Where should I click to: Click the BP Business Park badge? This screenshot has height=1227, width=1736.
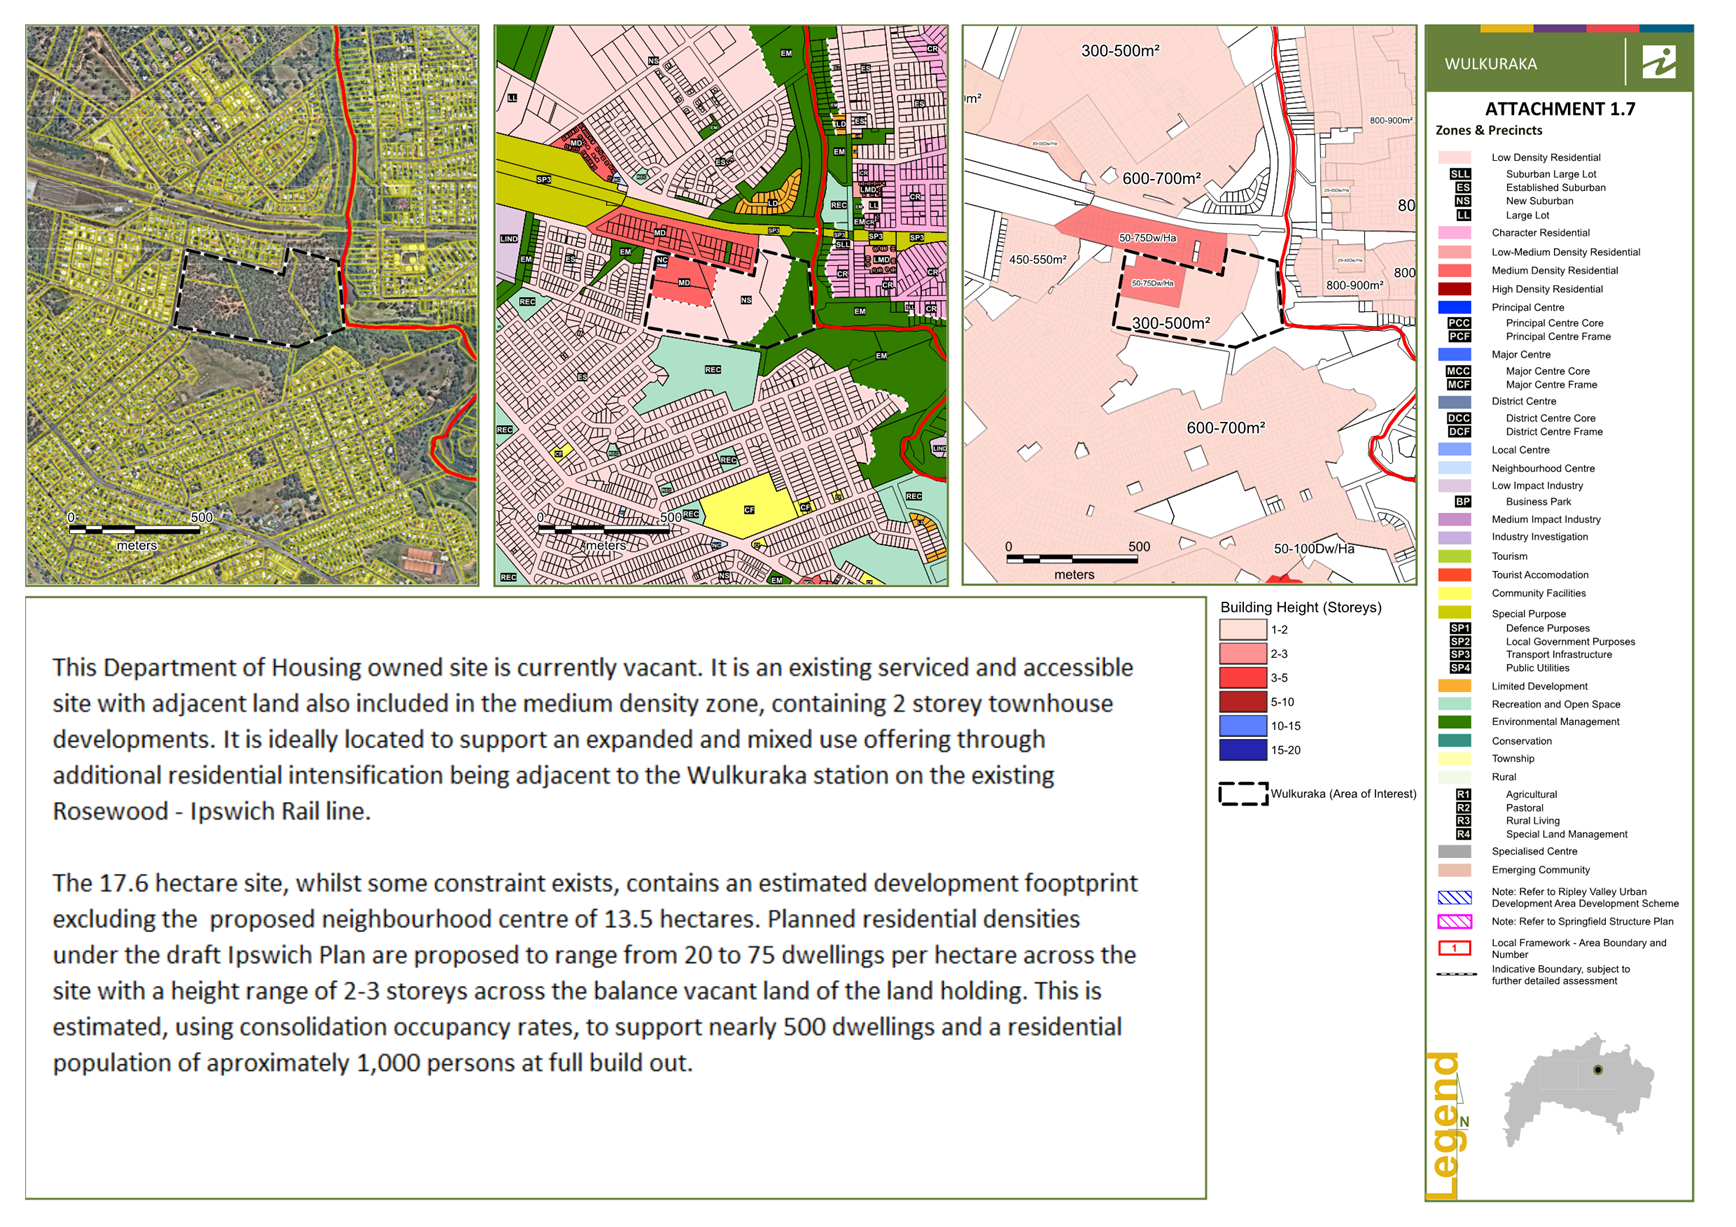pyautogui.click(x=1461, y=502)
